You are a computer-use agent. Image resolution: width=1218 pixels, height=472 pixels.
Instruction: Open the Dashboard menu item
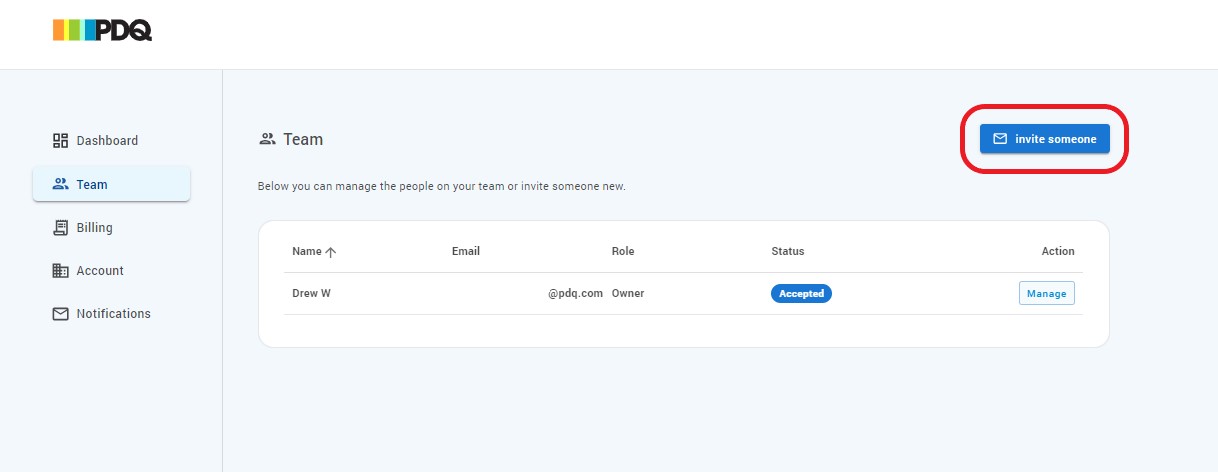[107, 141]
